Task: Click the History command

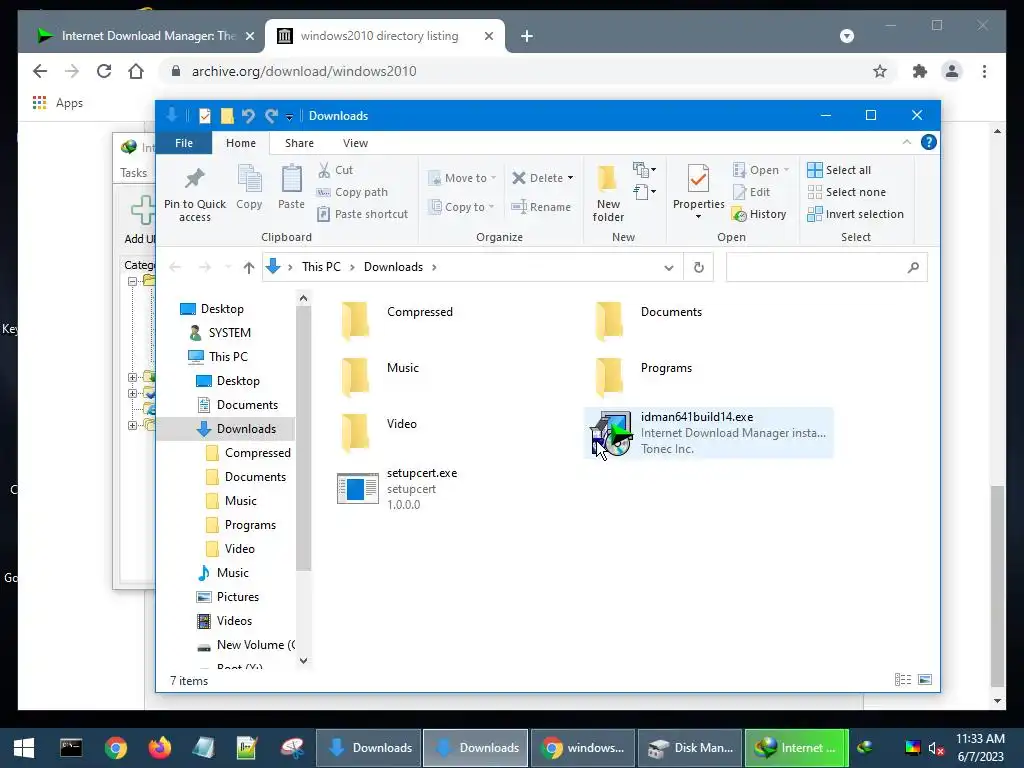Action: (x=760, y=214)
